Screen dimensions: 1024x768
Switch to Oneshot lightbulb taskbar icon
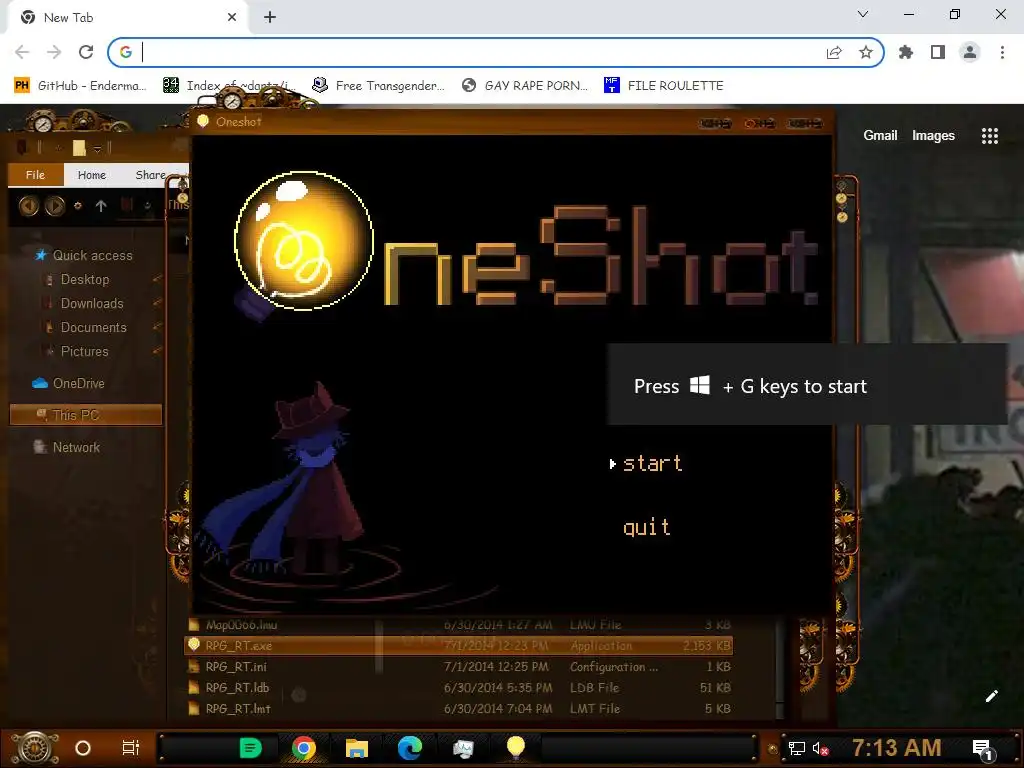coord(516,748)
